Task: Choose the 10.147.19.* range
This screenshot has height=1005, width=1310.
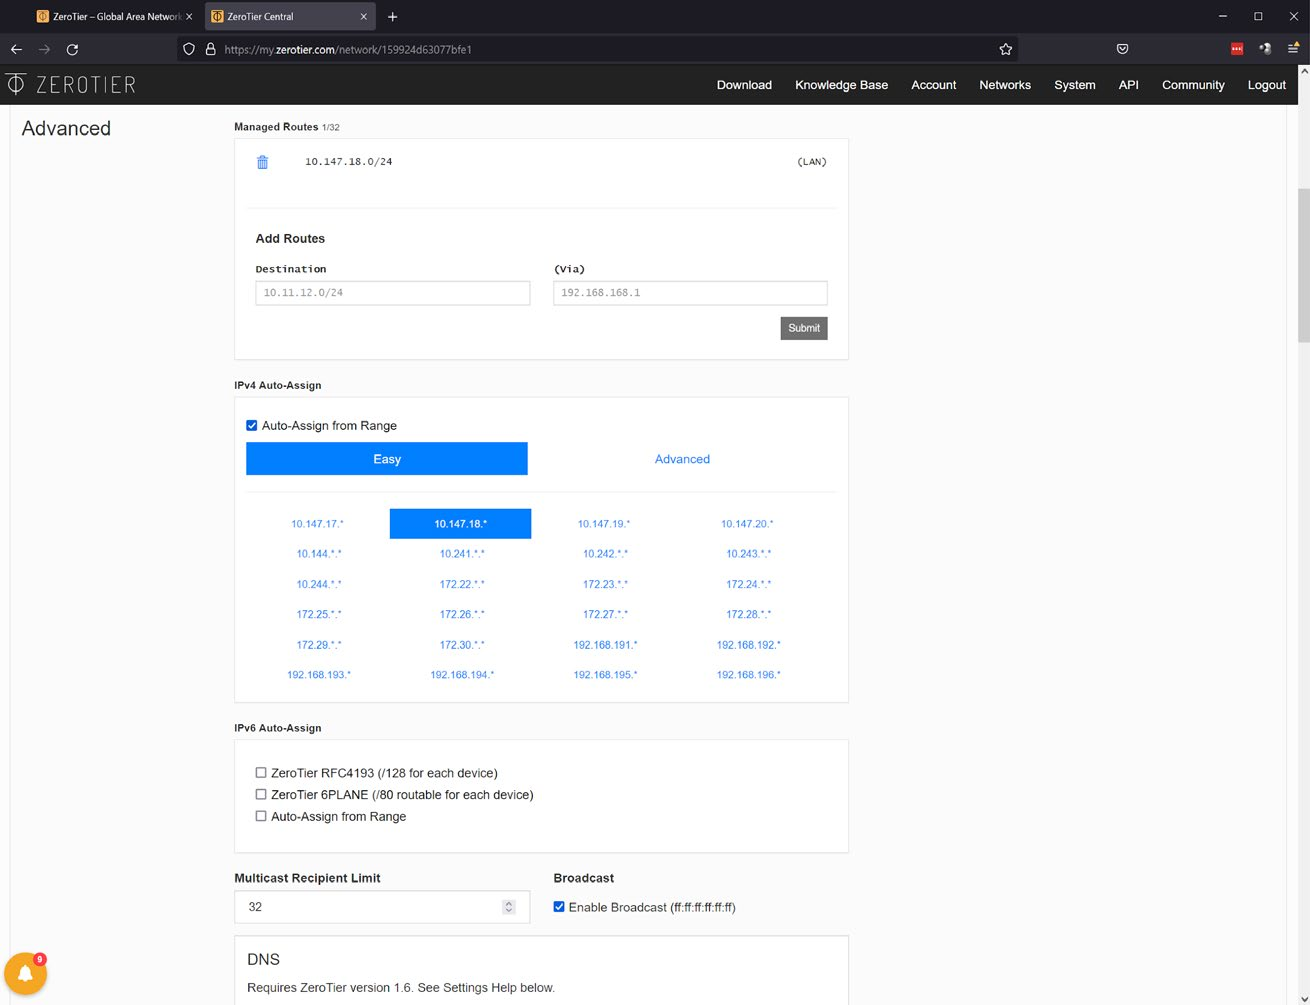Action: (x=604, y=524)
